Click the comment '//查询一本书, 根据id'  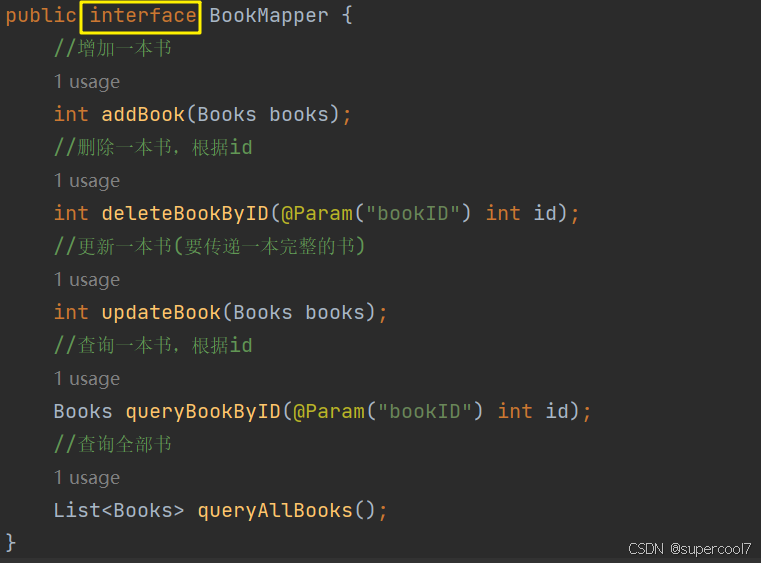pos(153,346)
